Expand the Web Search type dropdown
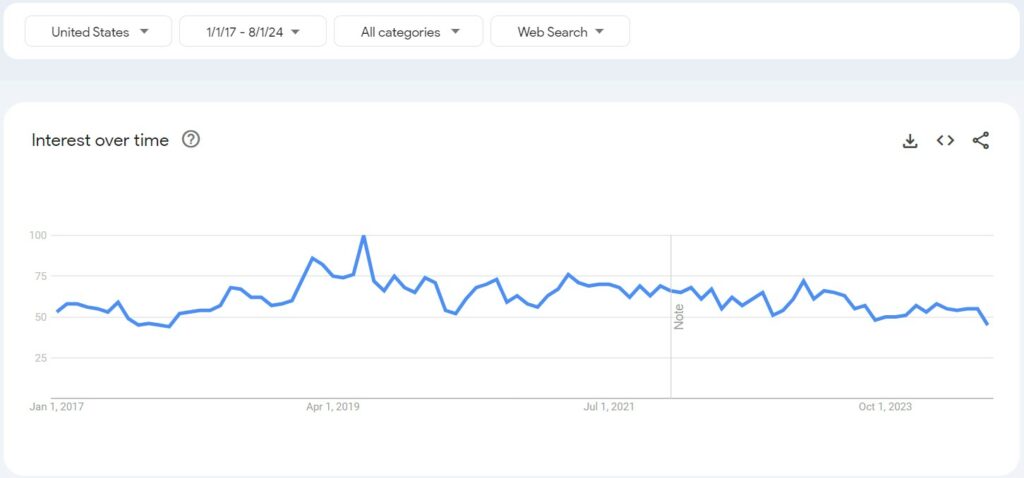 [560, 32]
